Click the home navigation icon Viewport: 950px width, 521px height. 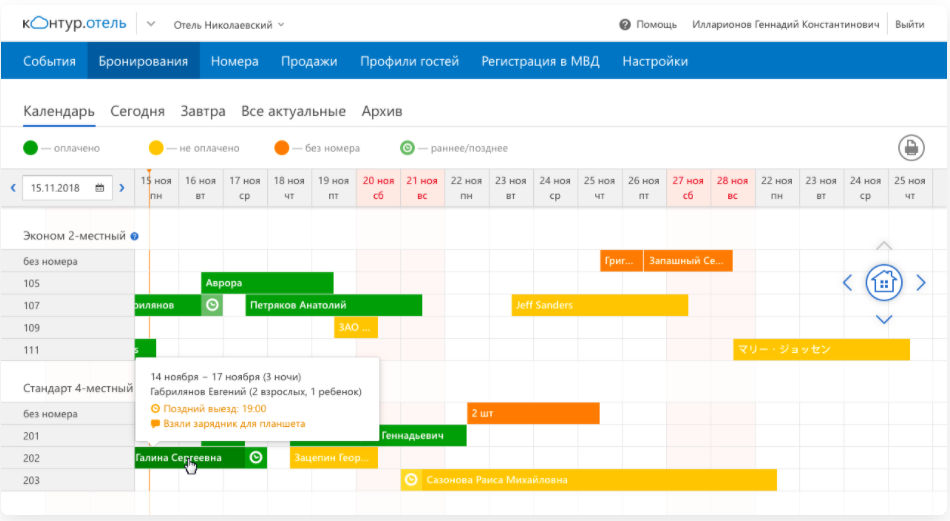click(884, 283)
